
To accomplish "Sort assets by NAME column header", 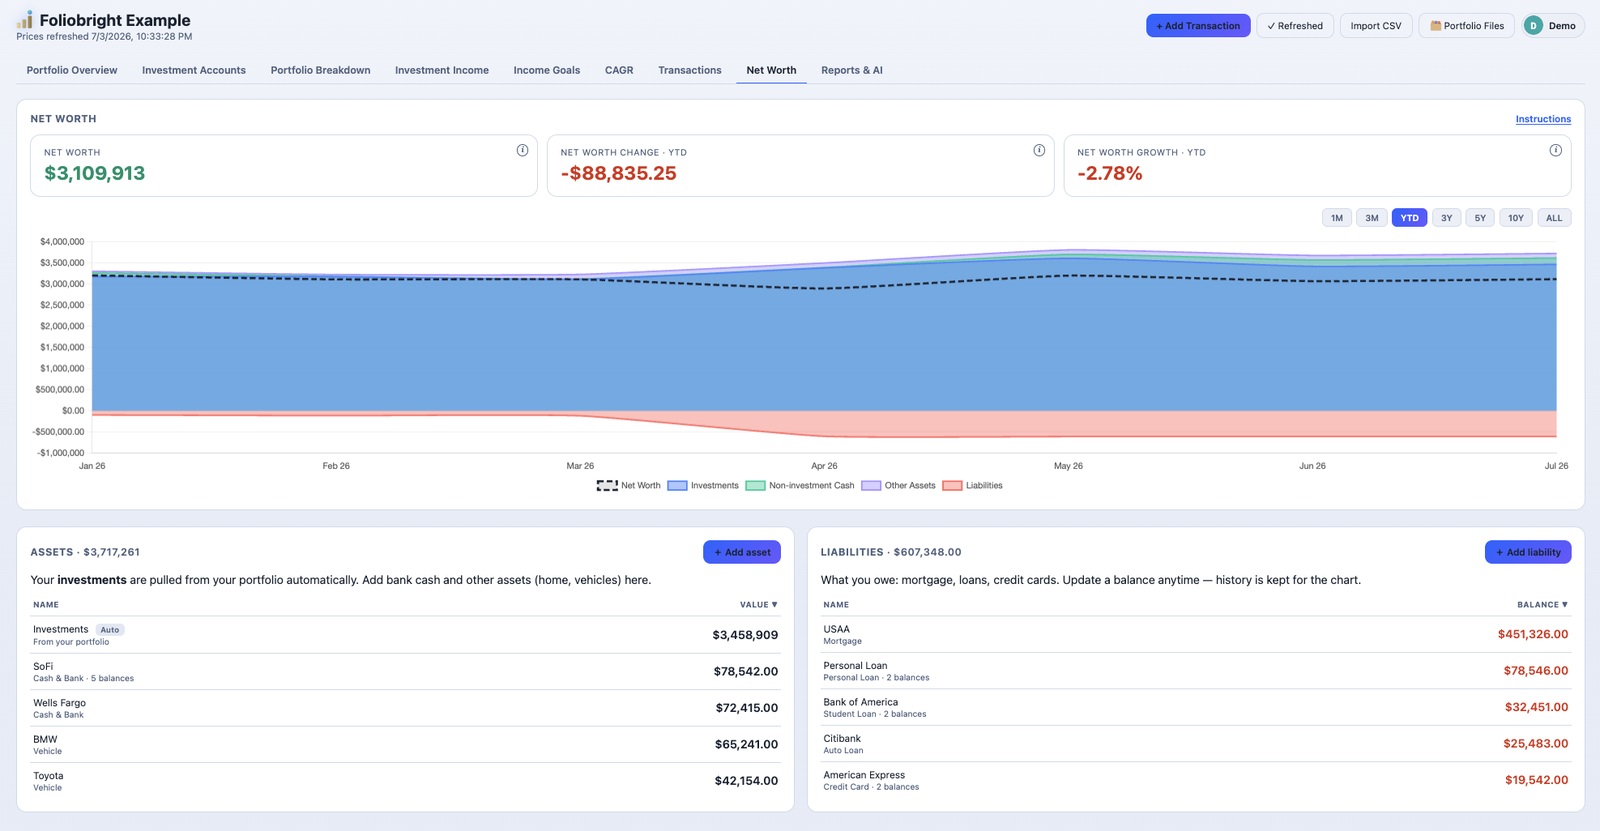I will [x=46, y=605].
